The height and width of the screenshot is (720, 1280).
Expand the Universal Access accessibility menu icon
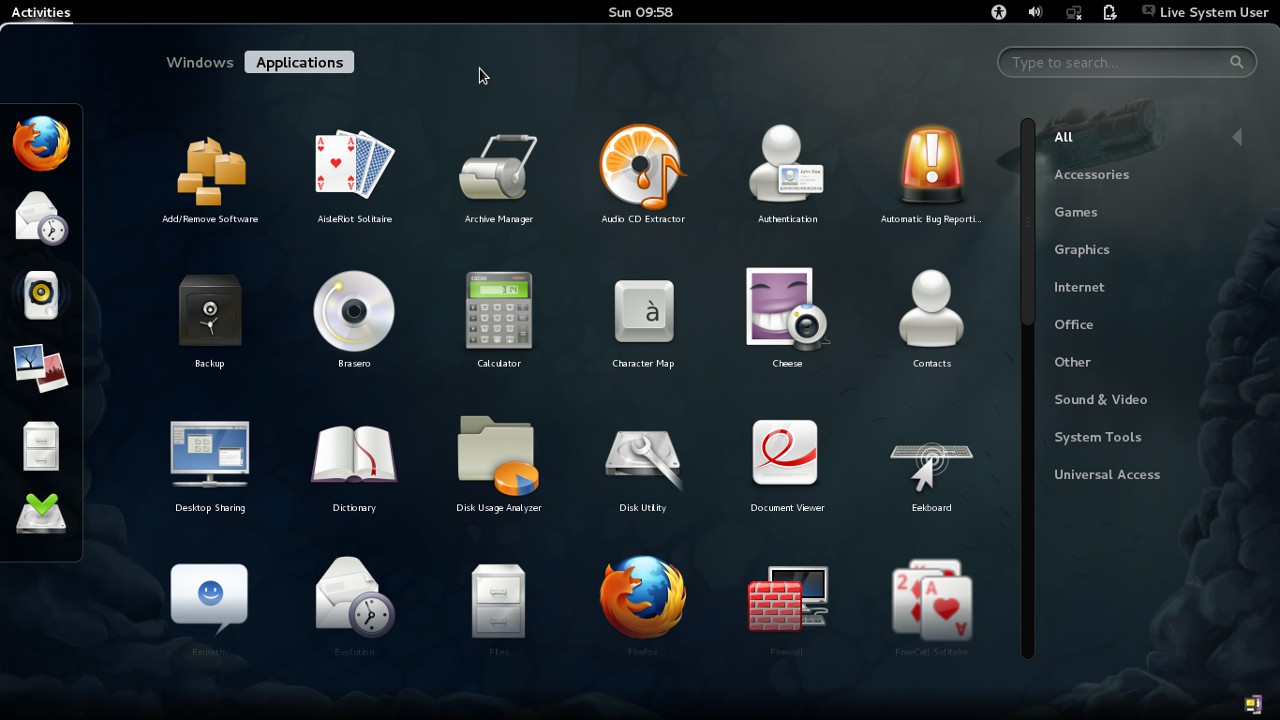tap(998, 12)
